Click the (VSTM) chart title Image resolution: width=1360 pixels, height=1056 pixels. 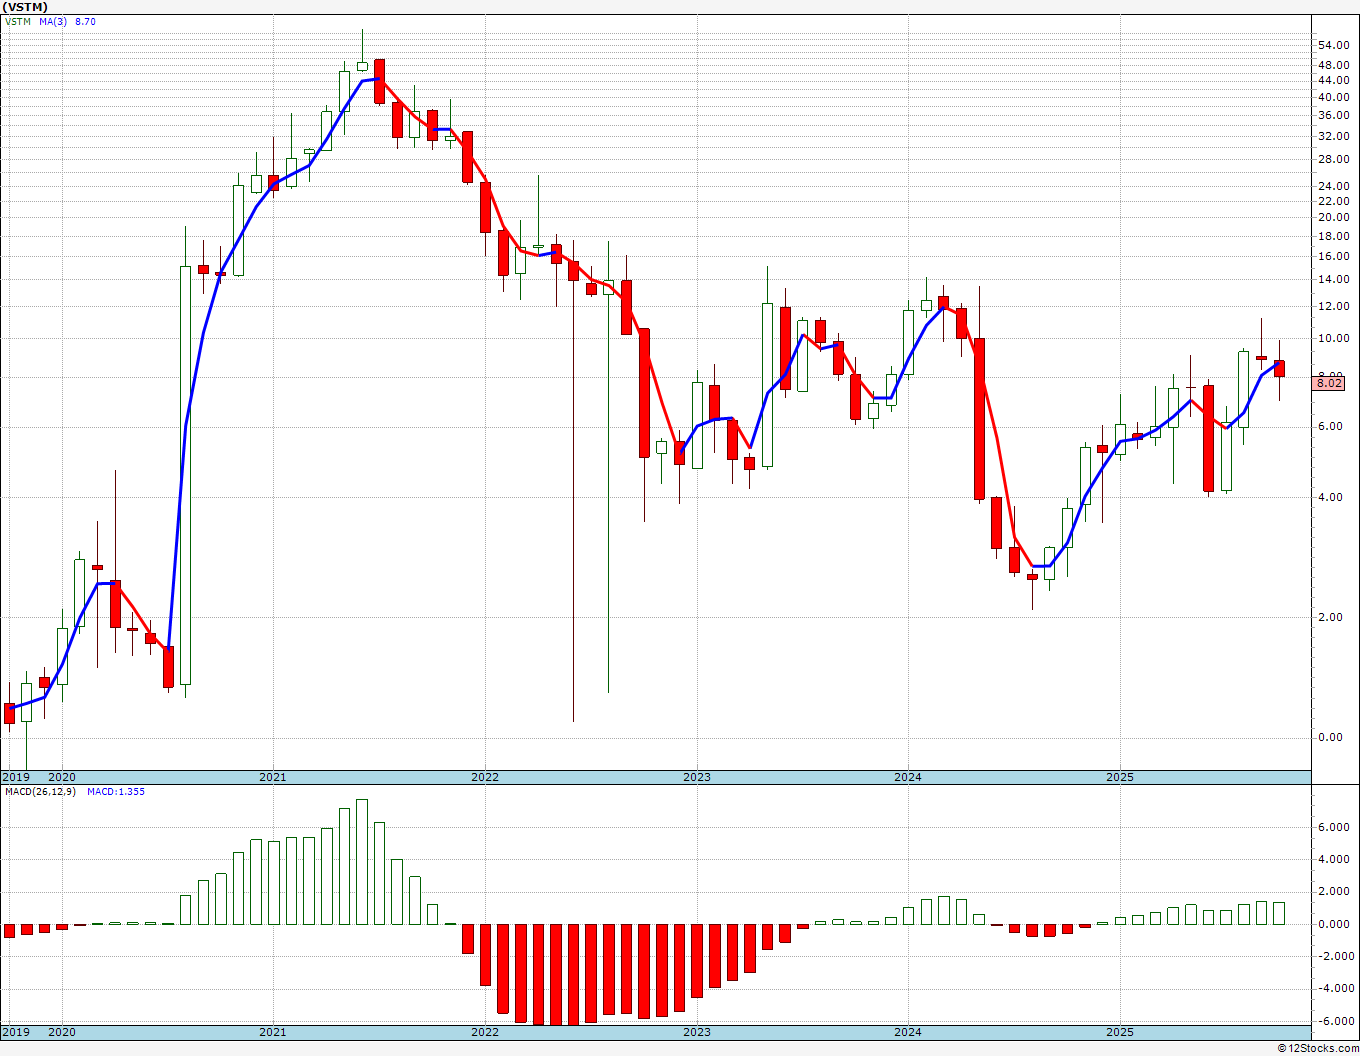click(x=25, y=7)
